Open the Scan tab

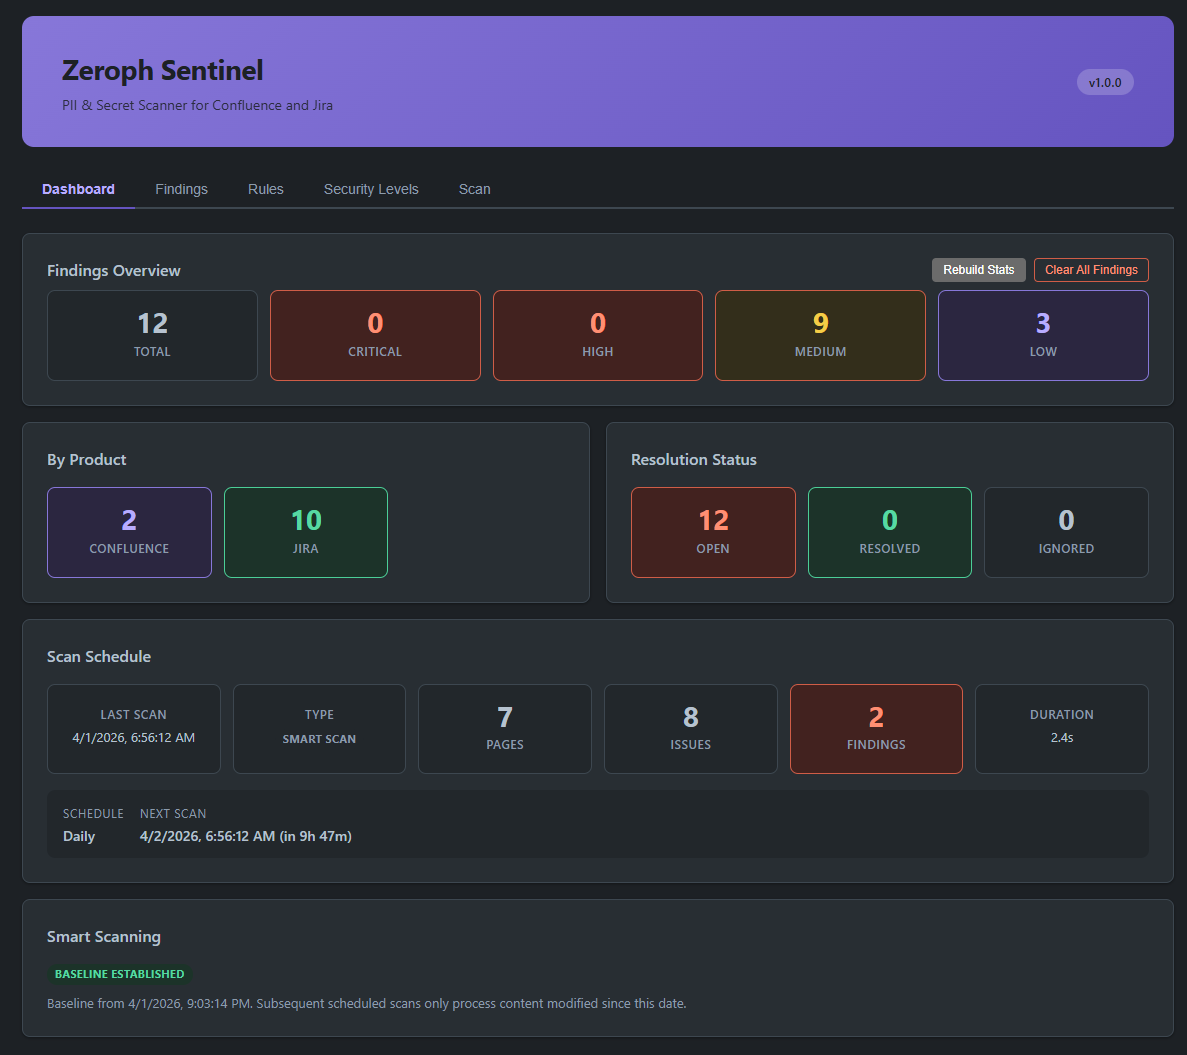[x=475, y=189]
